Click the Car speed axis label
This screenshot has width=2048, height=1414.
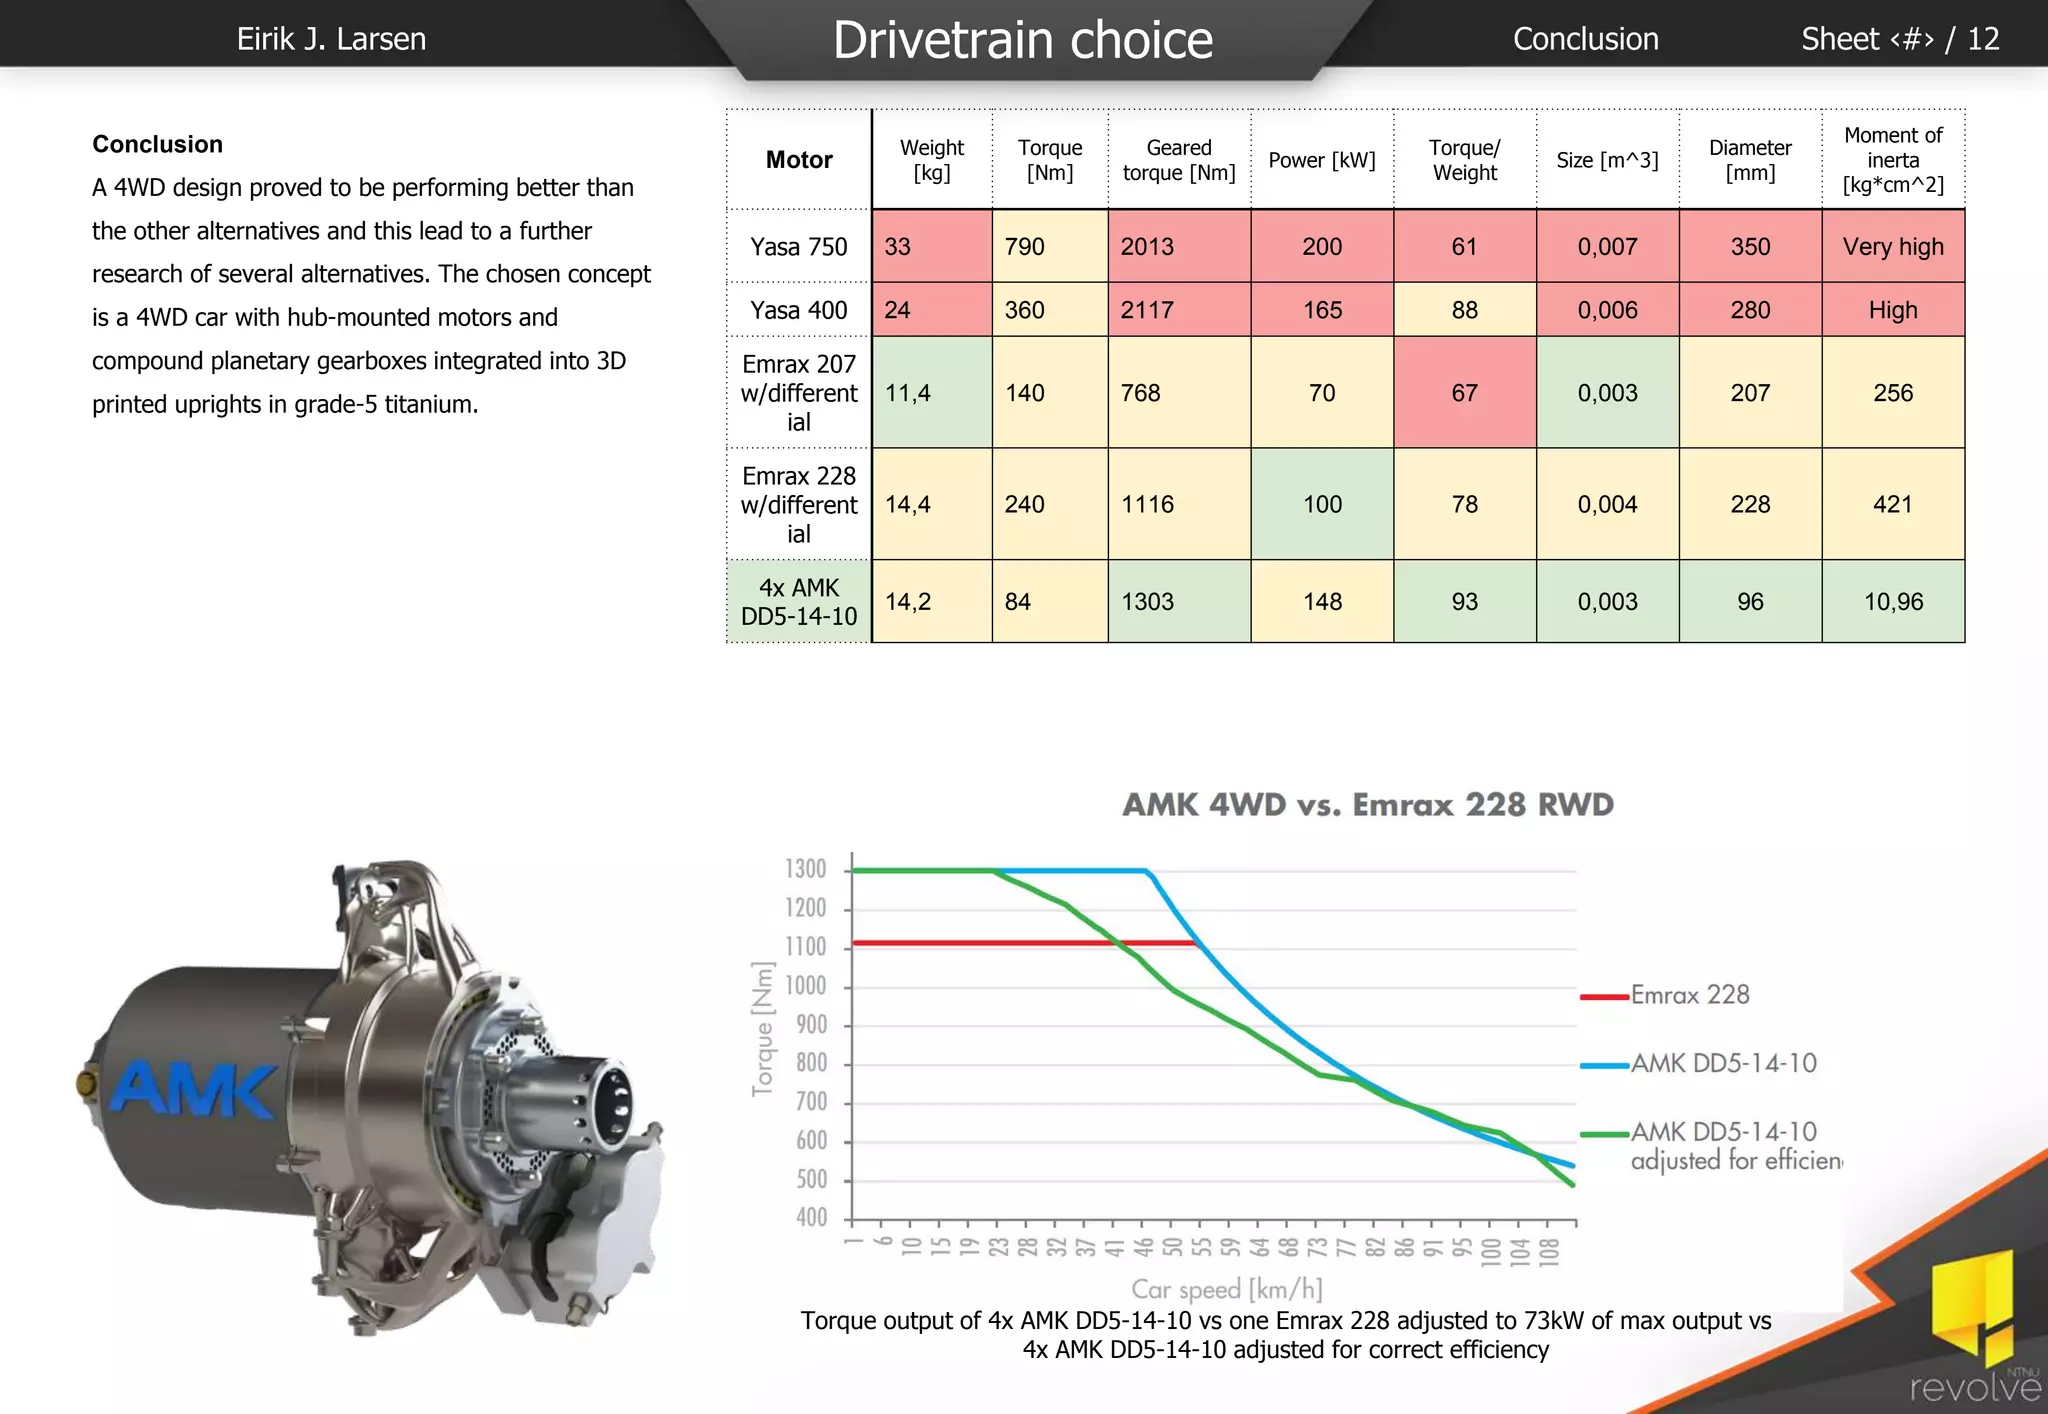pos(1227,1289)
